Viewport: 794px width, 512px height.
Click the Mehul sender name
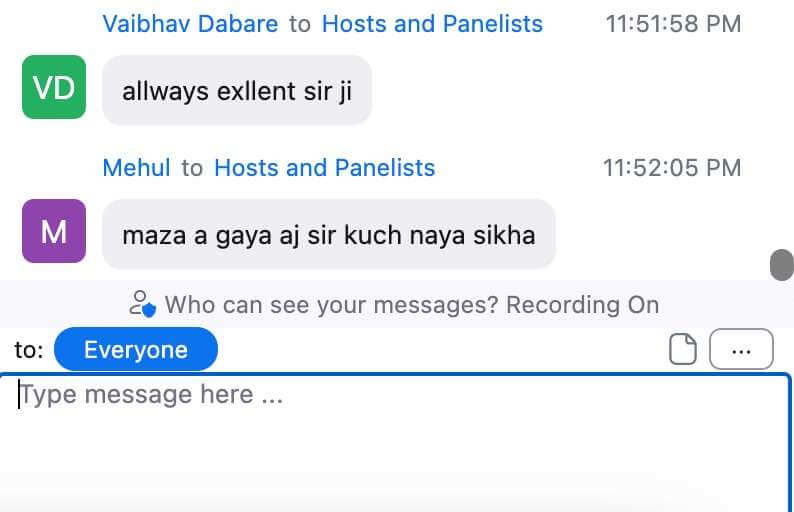(x=136, y=168)
